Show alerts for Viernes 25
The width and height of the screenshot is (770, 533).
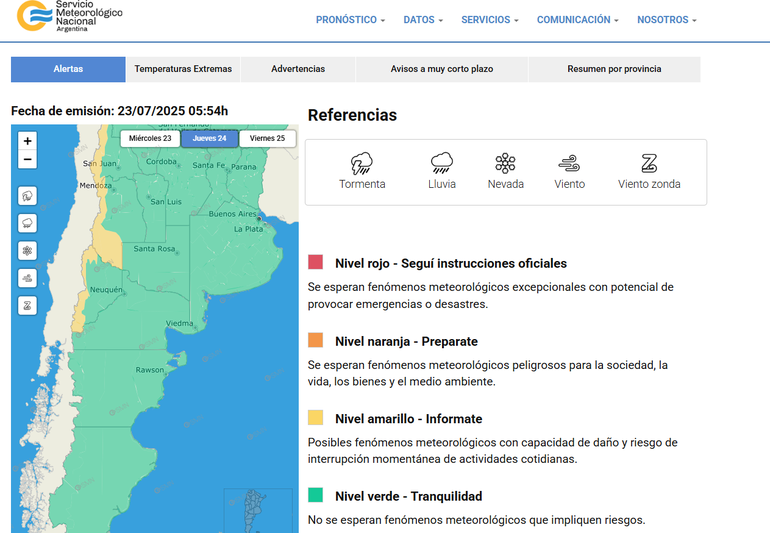[267, 138]
